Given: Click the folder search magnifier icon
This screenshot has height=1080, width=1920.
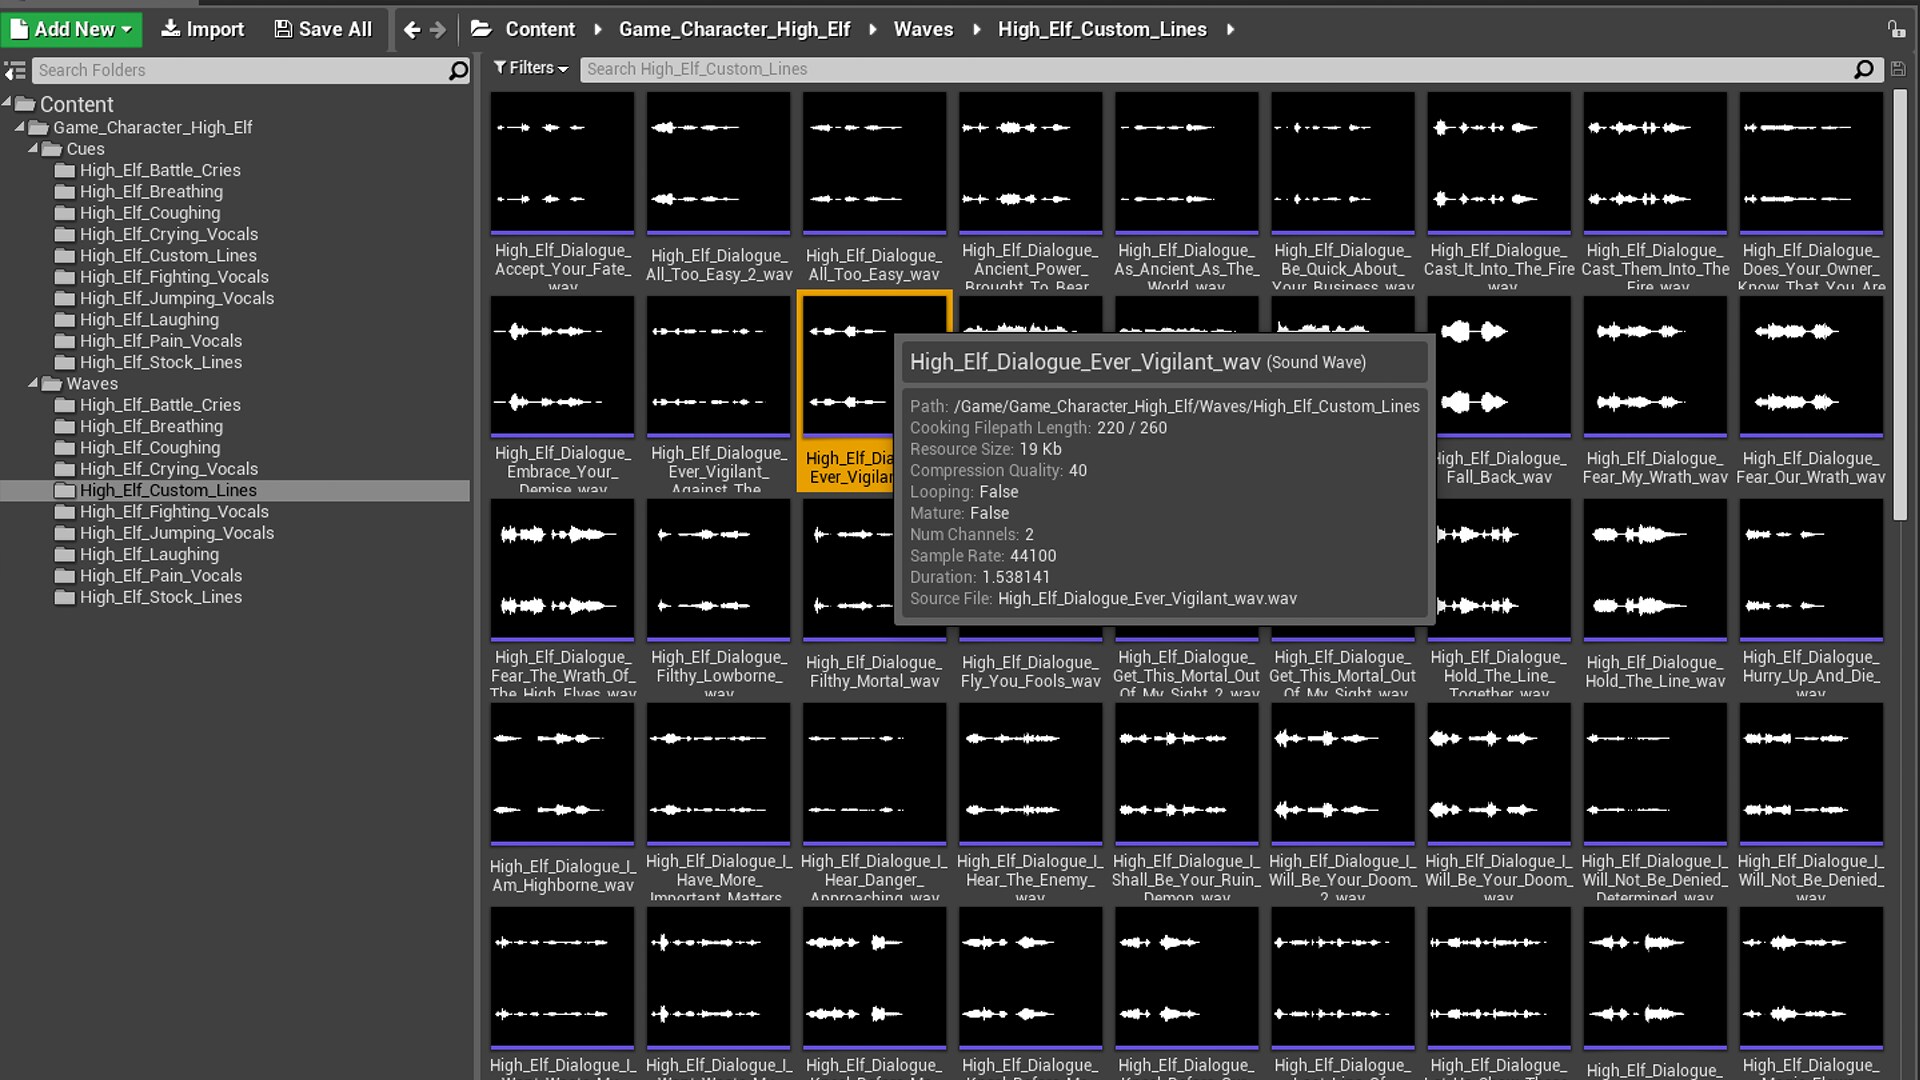Looking at the screenshot, I should pos(458,70).
